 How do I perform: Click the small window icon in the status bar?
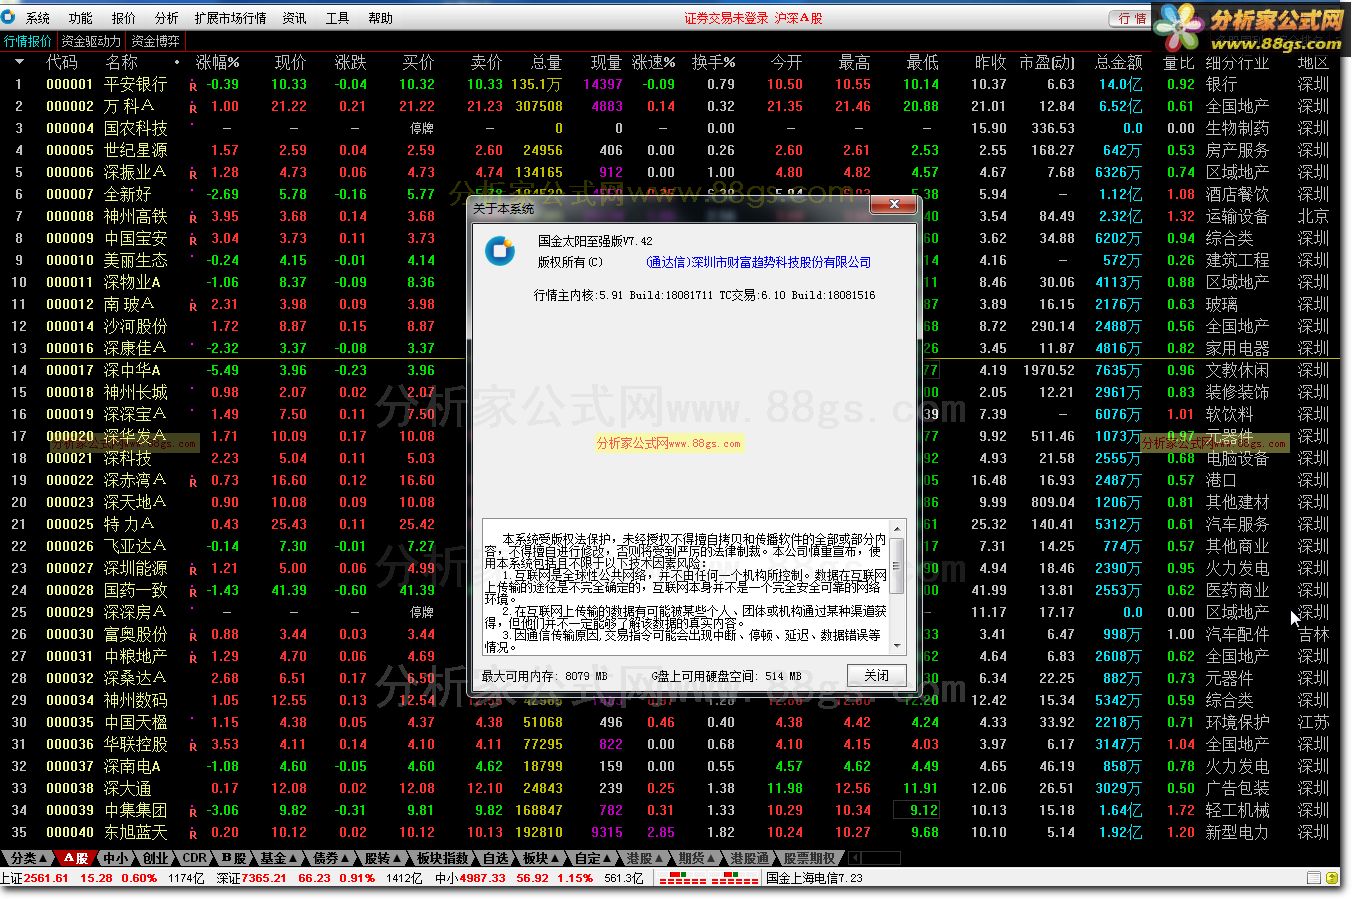(x=1313, y=878)
